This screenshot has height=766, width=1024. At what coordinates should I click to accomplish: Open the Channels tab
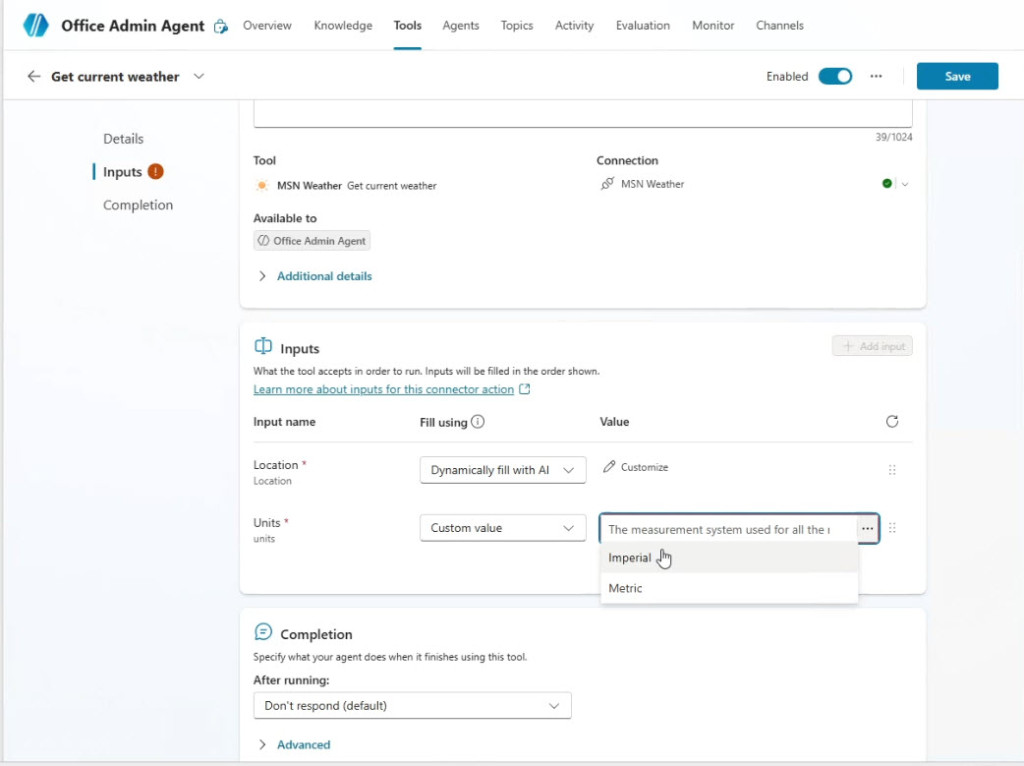780,25
